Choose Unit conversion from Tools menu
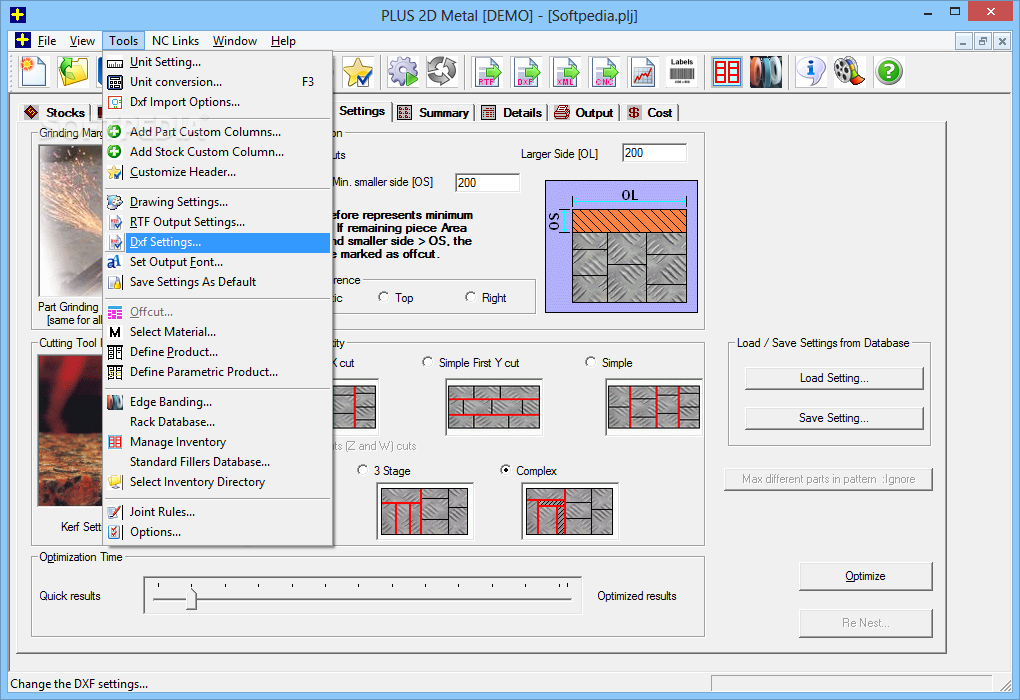 pyautogui.click(x=217, y=82)
